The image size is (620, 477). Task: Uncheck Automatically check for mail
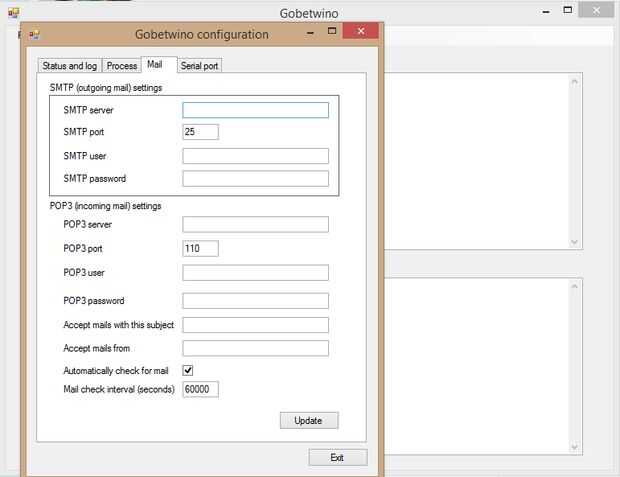pyautogui.click(x=188, y=370)
